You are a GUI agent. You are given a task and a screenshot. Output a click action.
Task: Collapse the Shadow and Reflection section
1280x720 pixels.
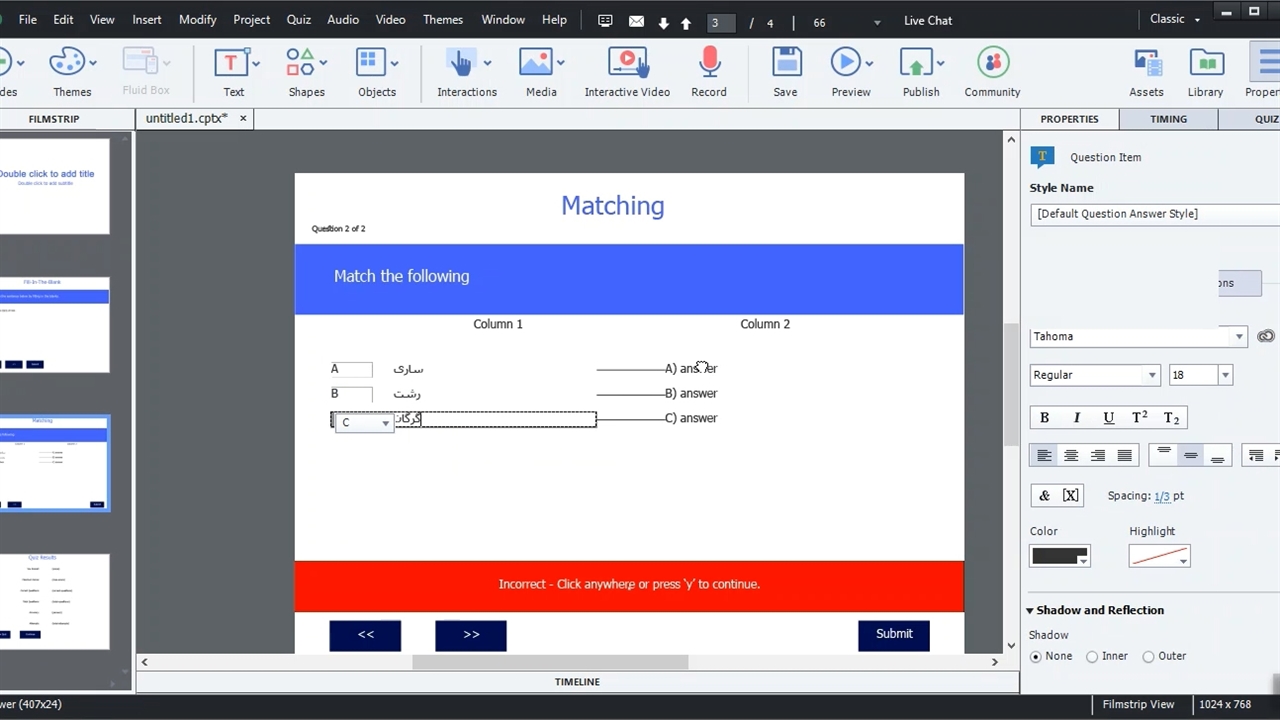click(x=1030, y=610)
